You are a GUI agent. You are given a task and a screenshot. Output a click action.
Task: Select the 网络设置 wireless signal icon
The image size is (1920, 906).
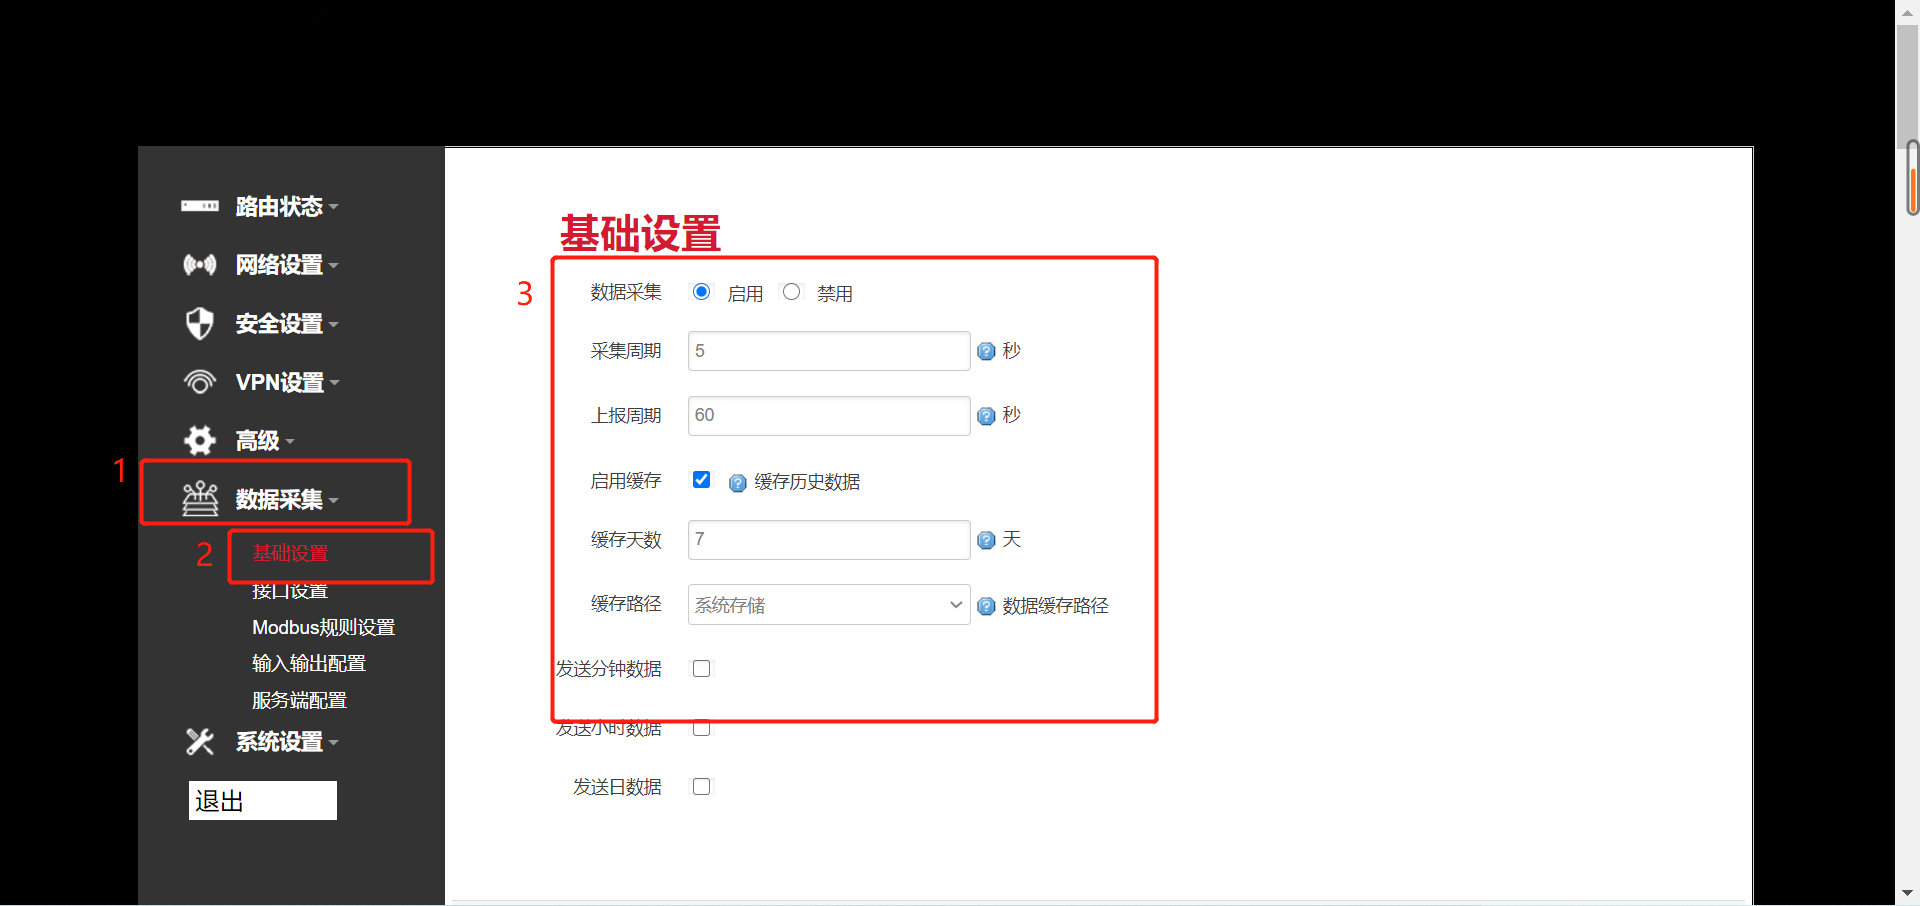tap(200, 265)
